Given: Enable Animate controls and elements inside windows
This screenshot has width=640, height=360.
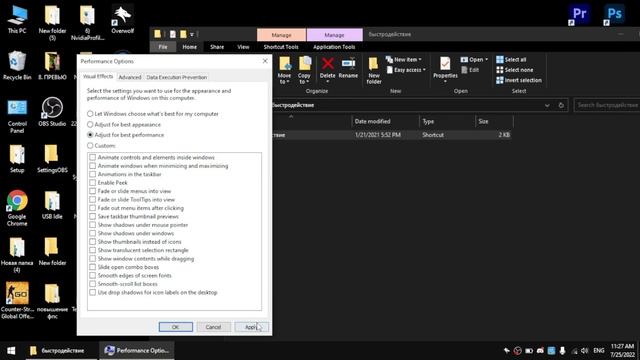Looking at the screenshot, I should (x=93, y=157).
